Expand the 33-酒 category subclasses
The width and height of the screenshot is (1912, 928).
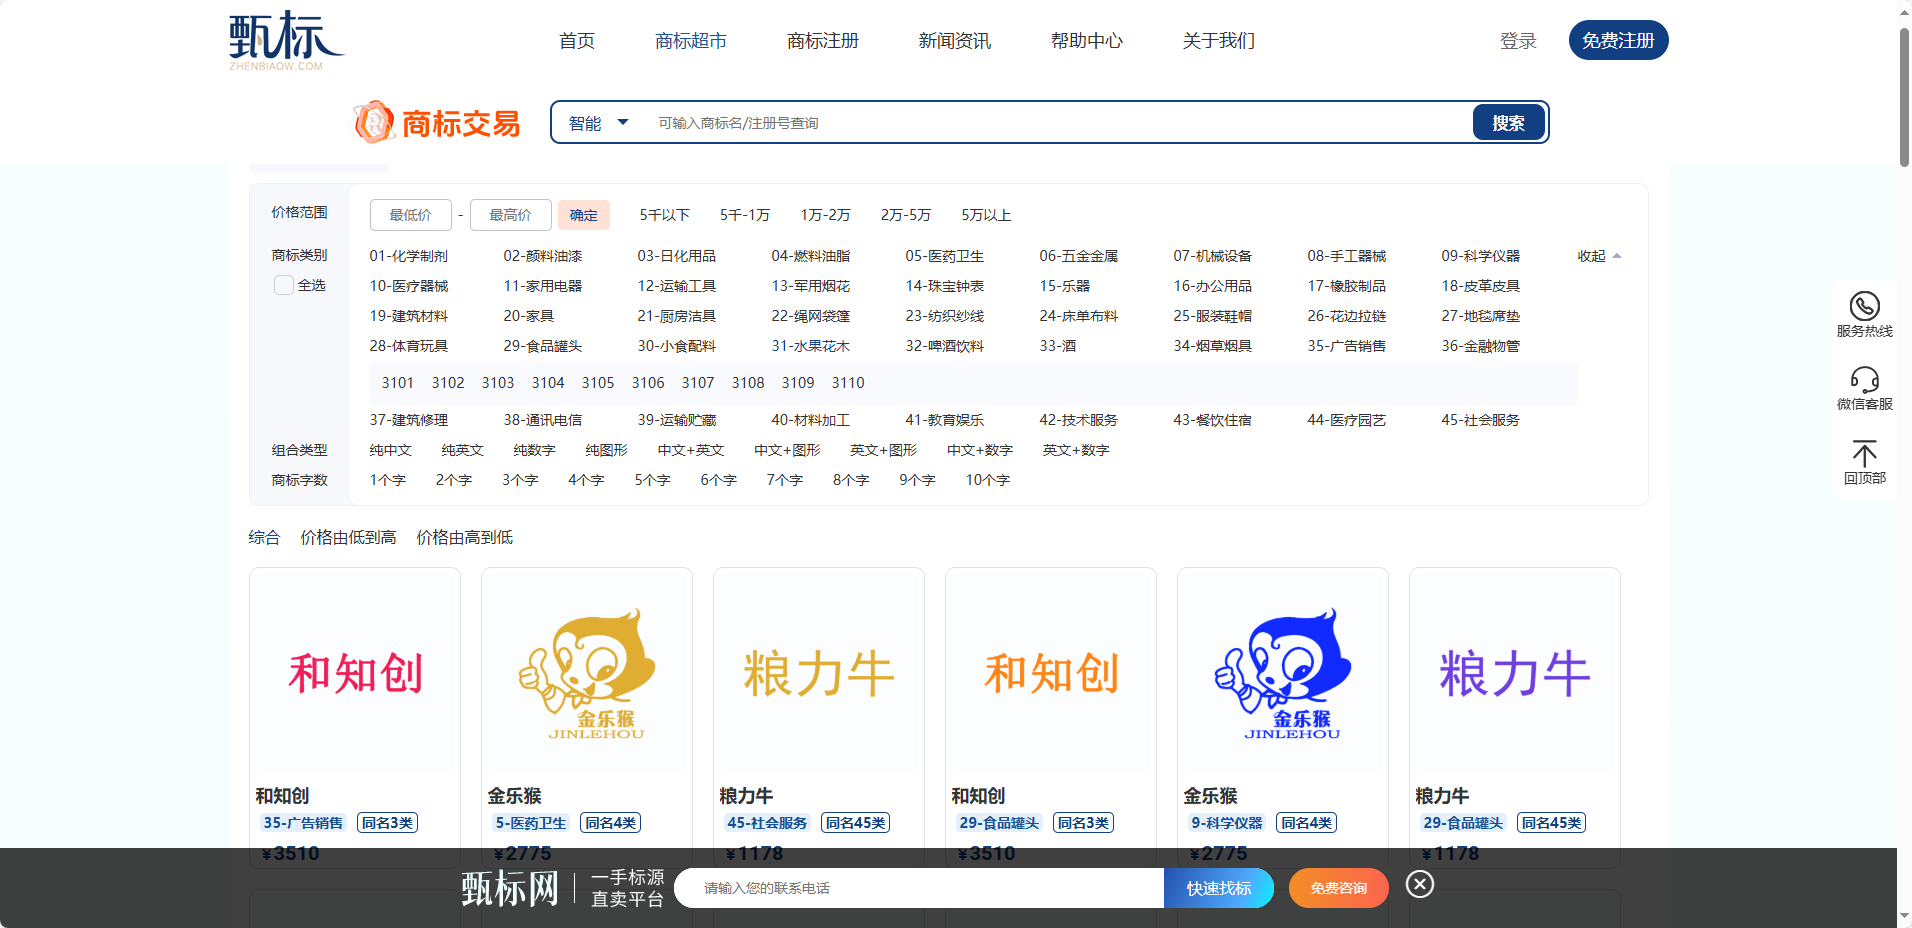(x=1057, y=346)
